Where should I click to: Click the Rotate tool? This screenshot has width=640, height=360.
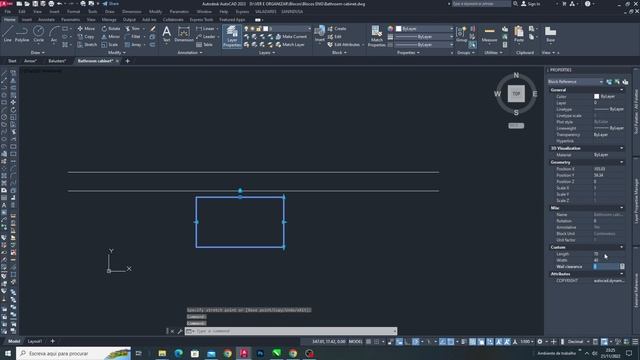pyautogui.click(x=111, y=29)
